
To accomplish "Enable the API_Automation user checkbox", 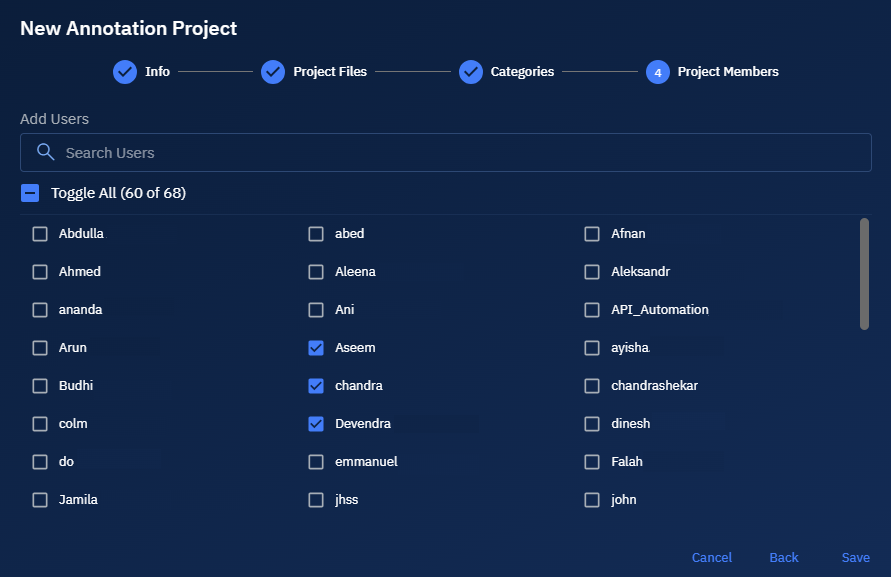I will (592, 310).
